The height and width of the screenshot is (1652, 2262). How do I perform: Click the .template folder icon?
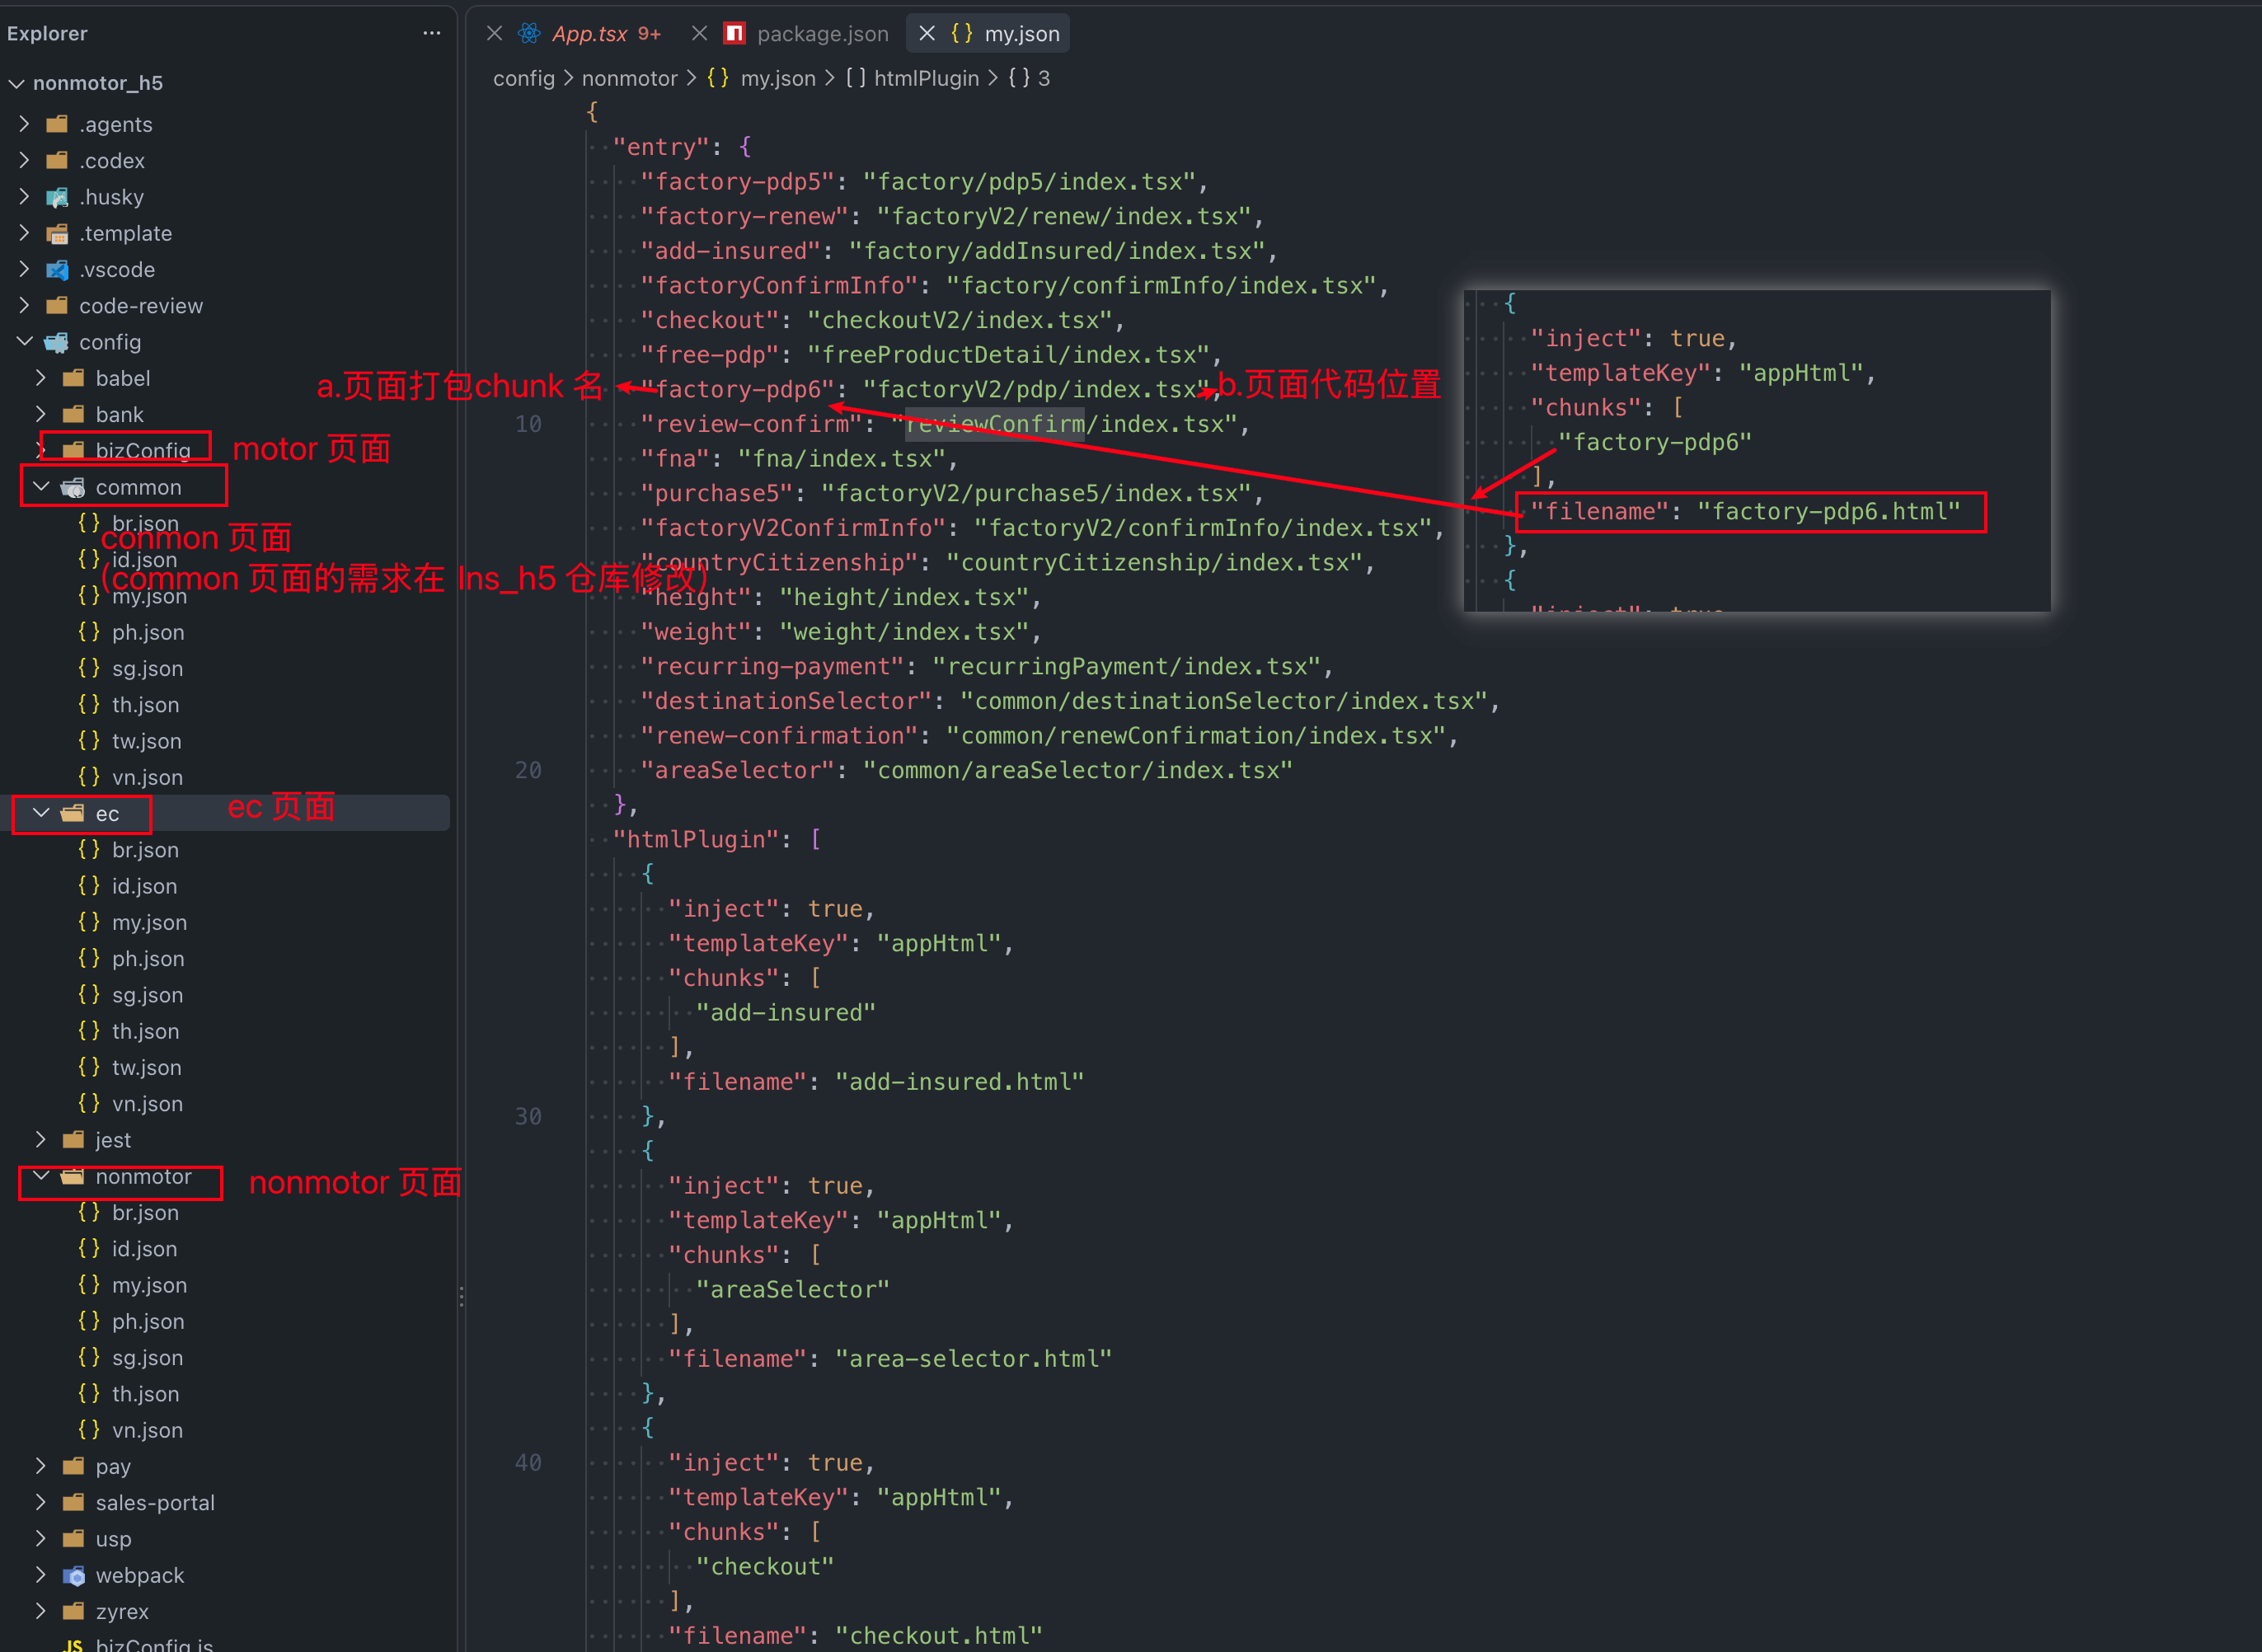[58, 233]
